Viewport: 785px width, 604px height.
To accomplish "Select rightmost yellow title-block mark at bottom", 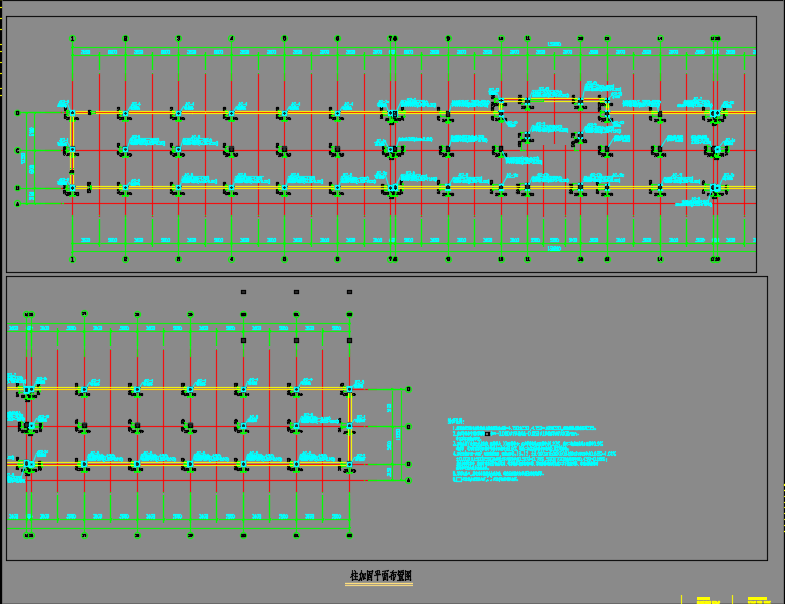I will coord(757,600).
